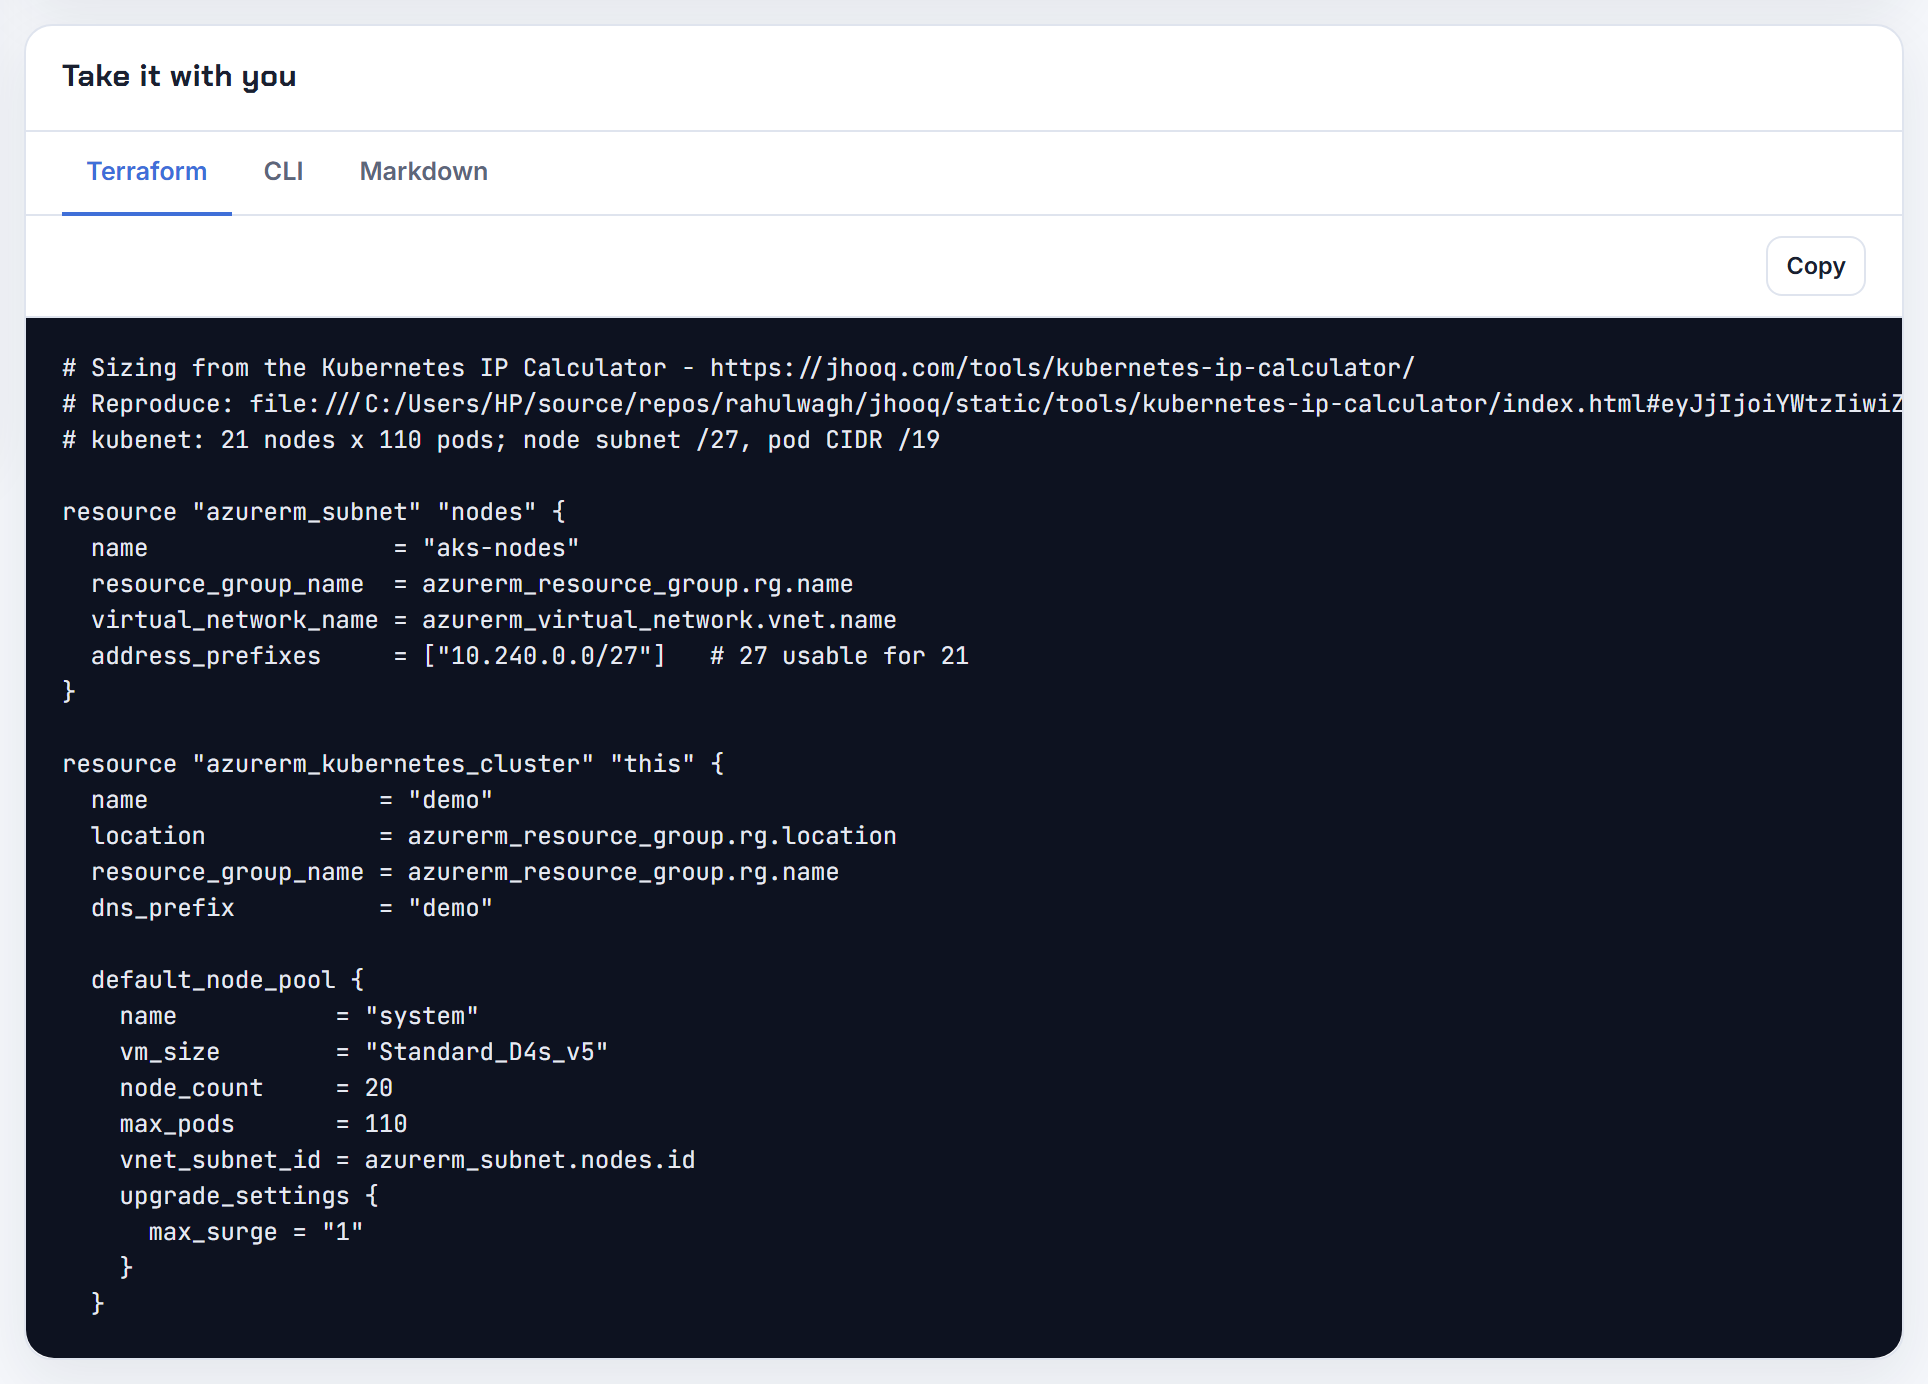
Task: Click the cluster resource_group_name line
Action: click(465, 872)
